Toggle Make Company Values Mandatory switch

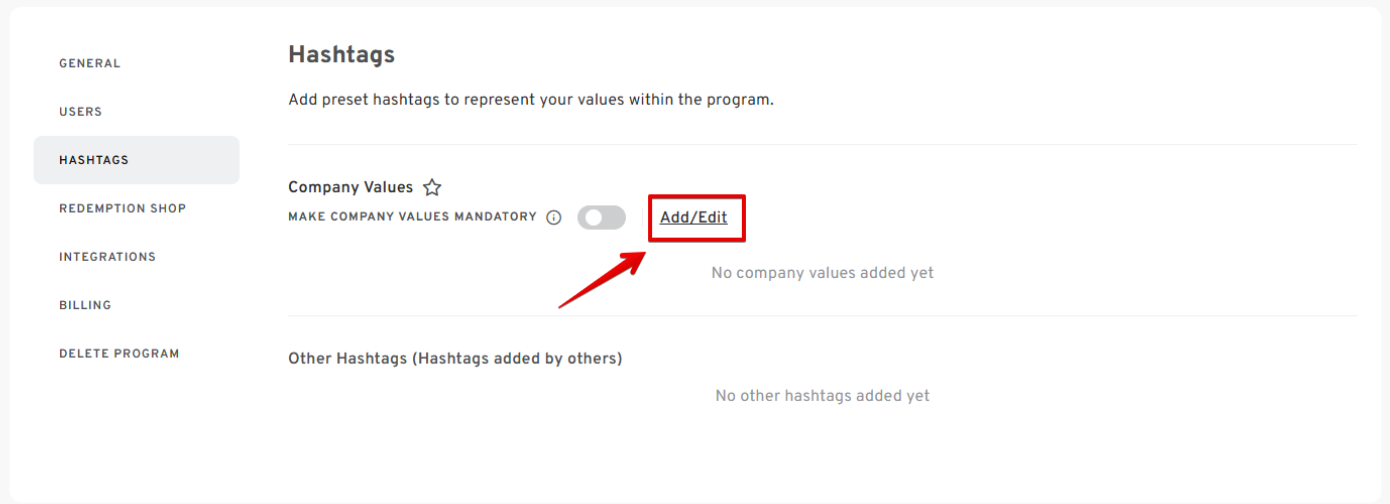(x=601, y=218)
